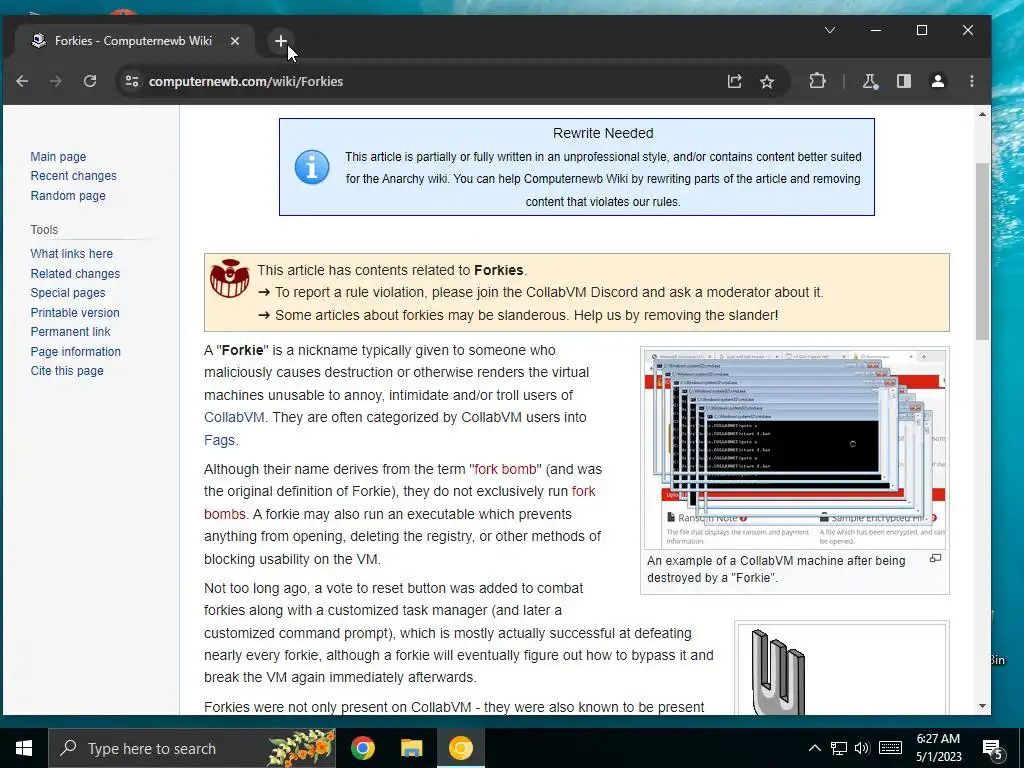Image resolution: width=1024 pixels, height=768 pixels.
Task: Click the browser back arrow
Action: 22,81
